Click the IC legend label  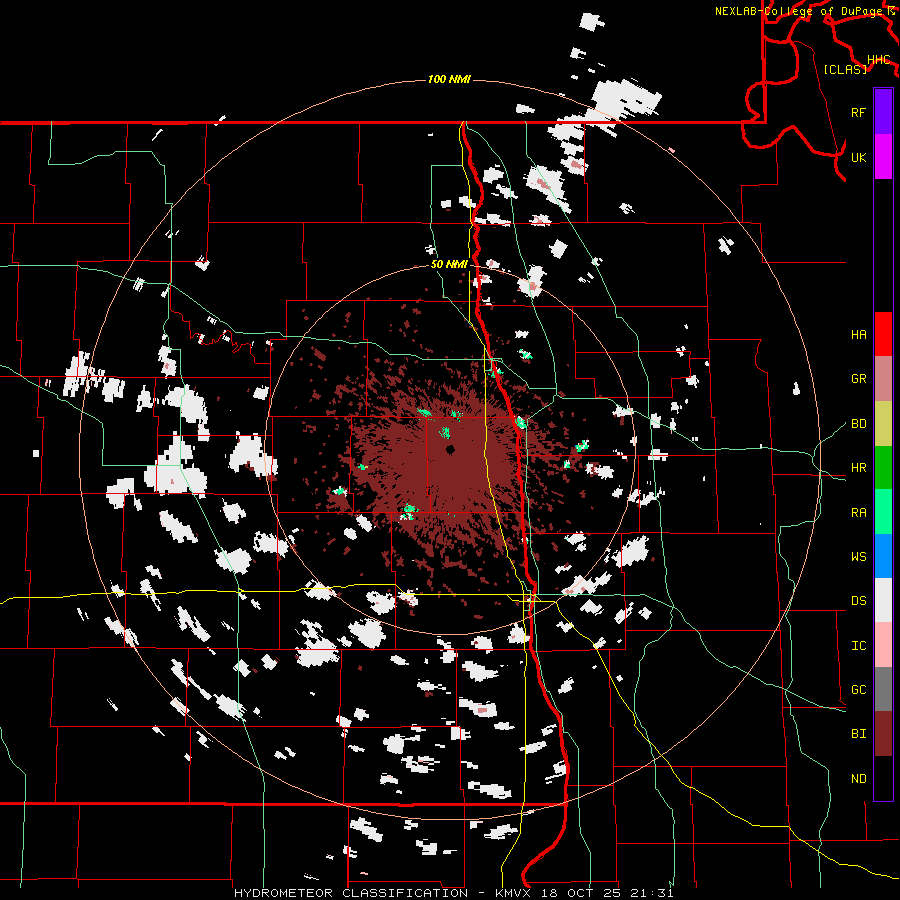[858, 646]
